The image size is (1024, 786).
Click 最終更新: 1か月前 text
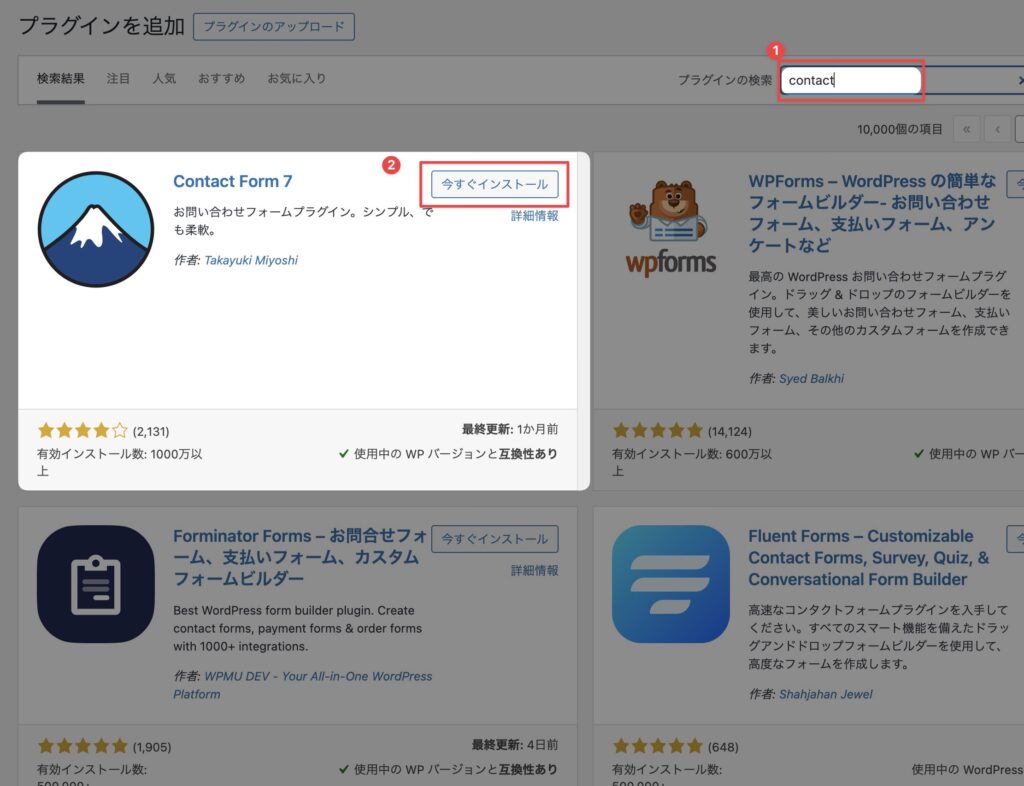pos(510,429)
